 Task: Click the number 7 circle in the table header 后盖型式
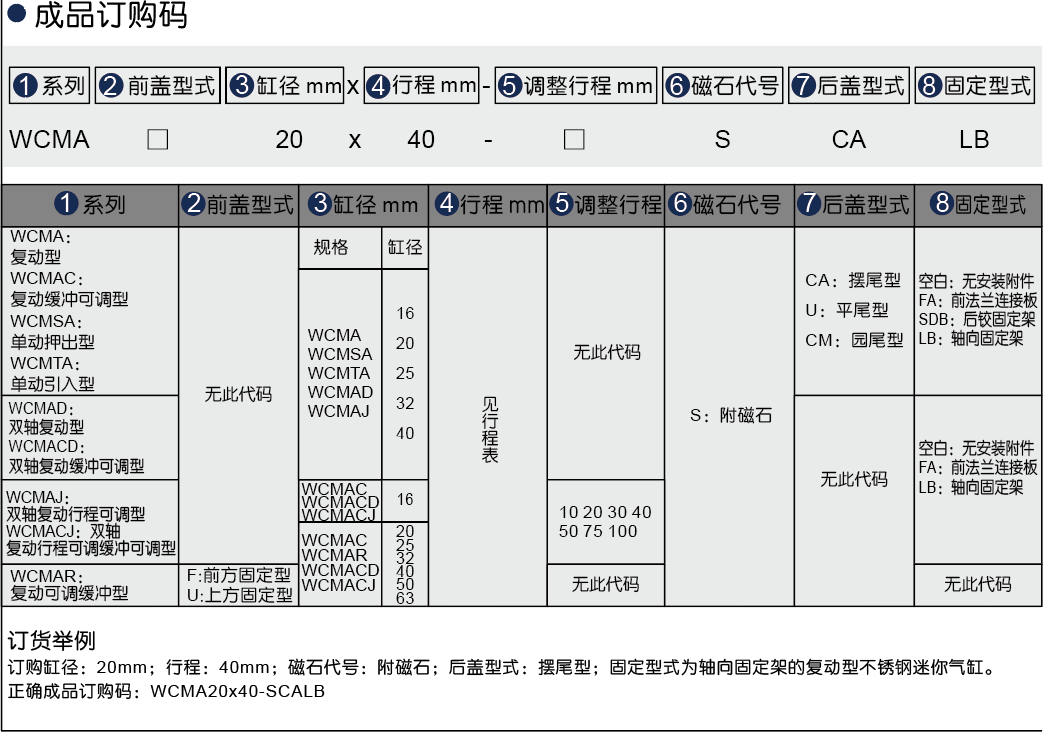click(809, 205)
